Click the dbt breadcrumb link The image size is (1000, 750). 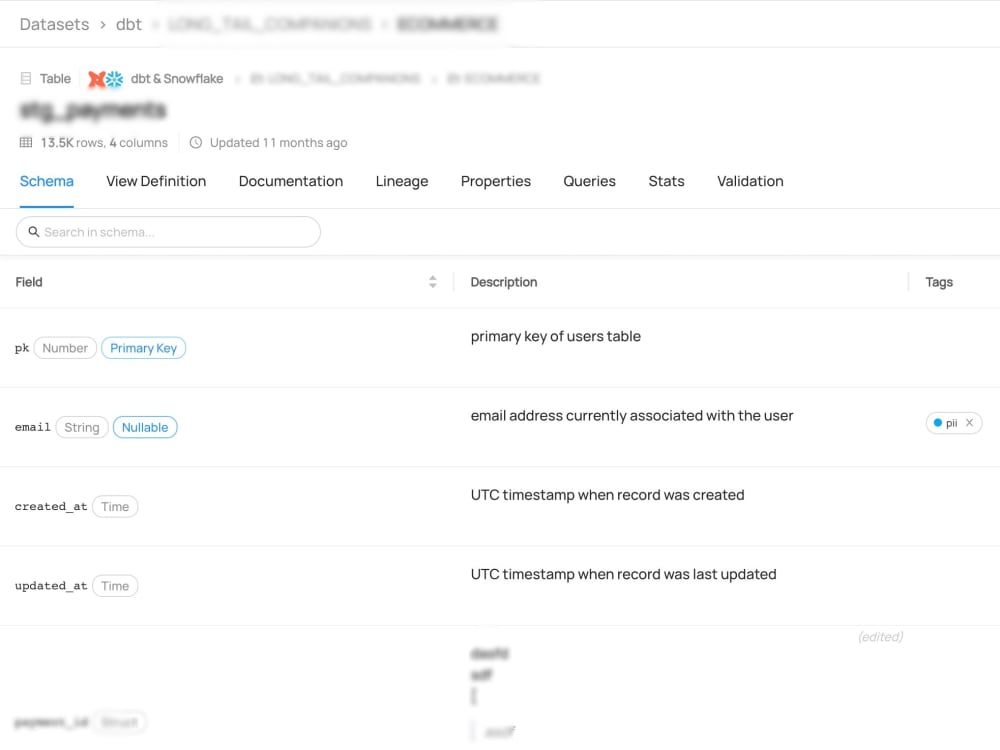pyautogui.click(x=129, y=24)
